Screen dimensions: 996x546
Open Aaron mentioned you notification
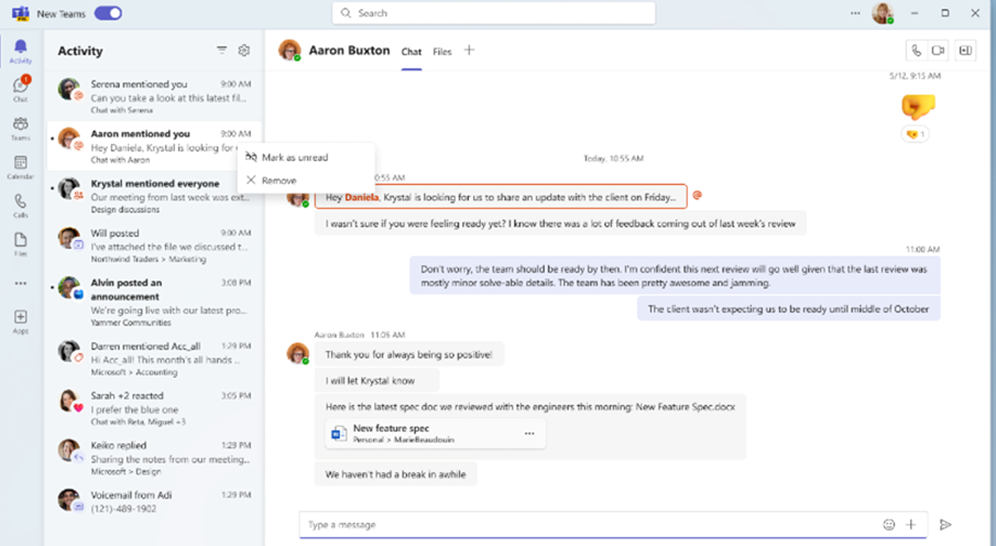154,146
